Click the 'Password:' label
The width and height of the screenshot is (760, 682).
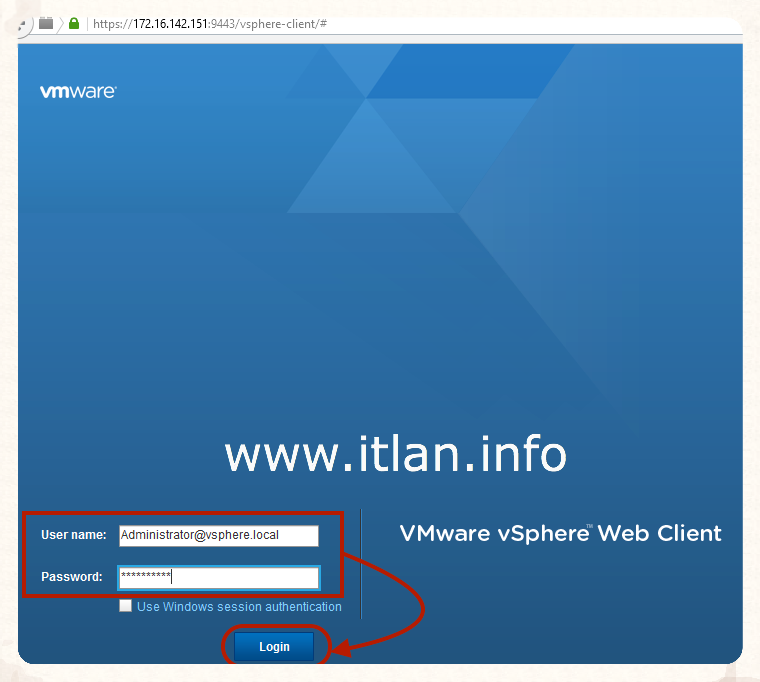[71, 577]
